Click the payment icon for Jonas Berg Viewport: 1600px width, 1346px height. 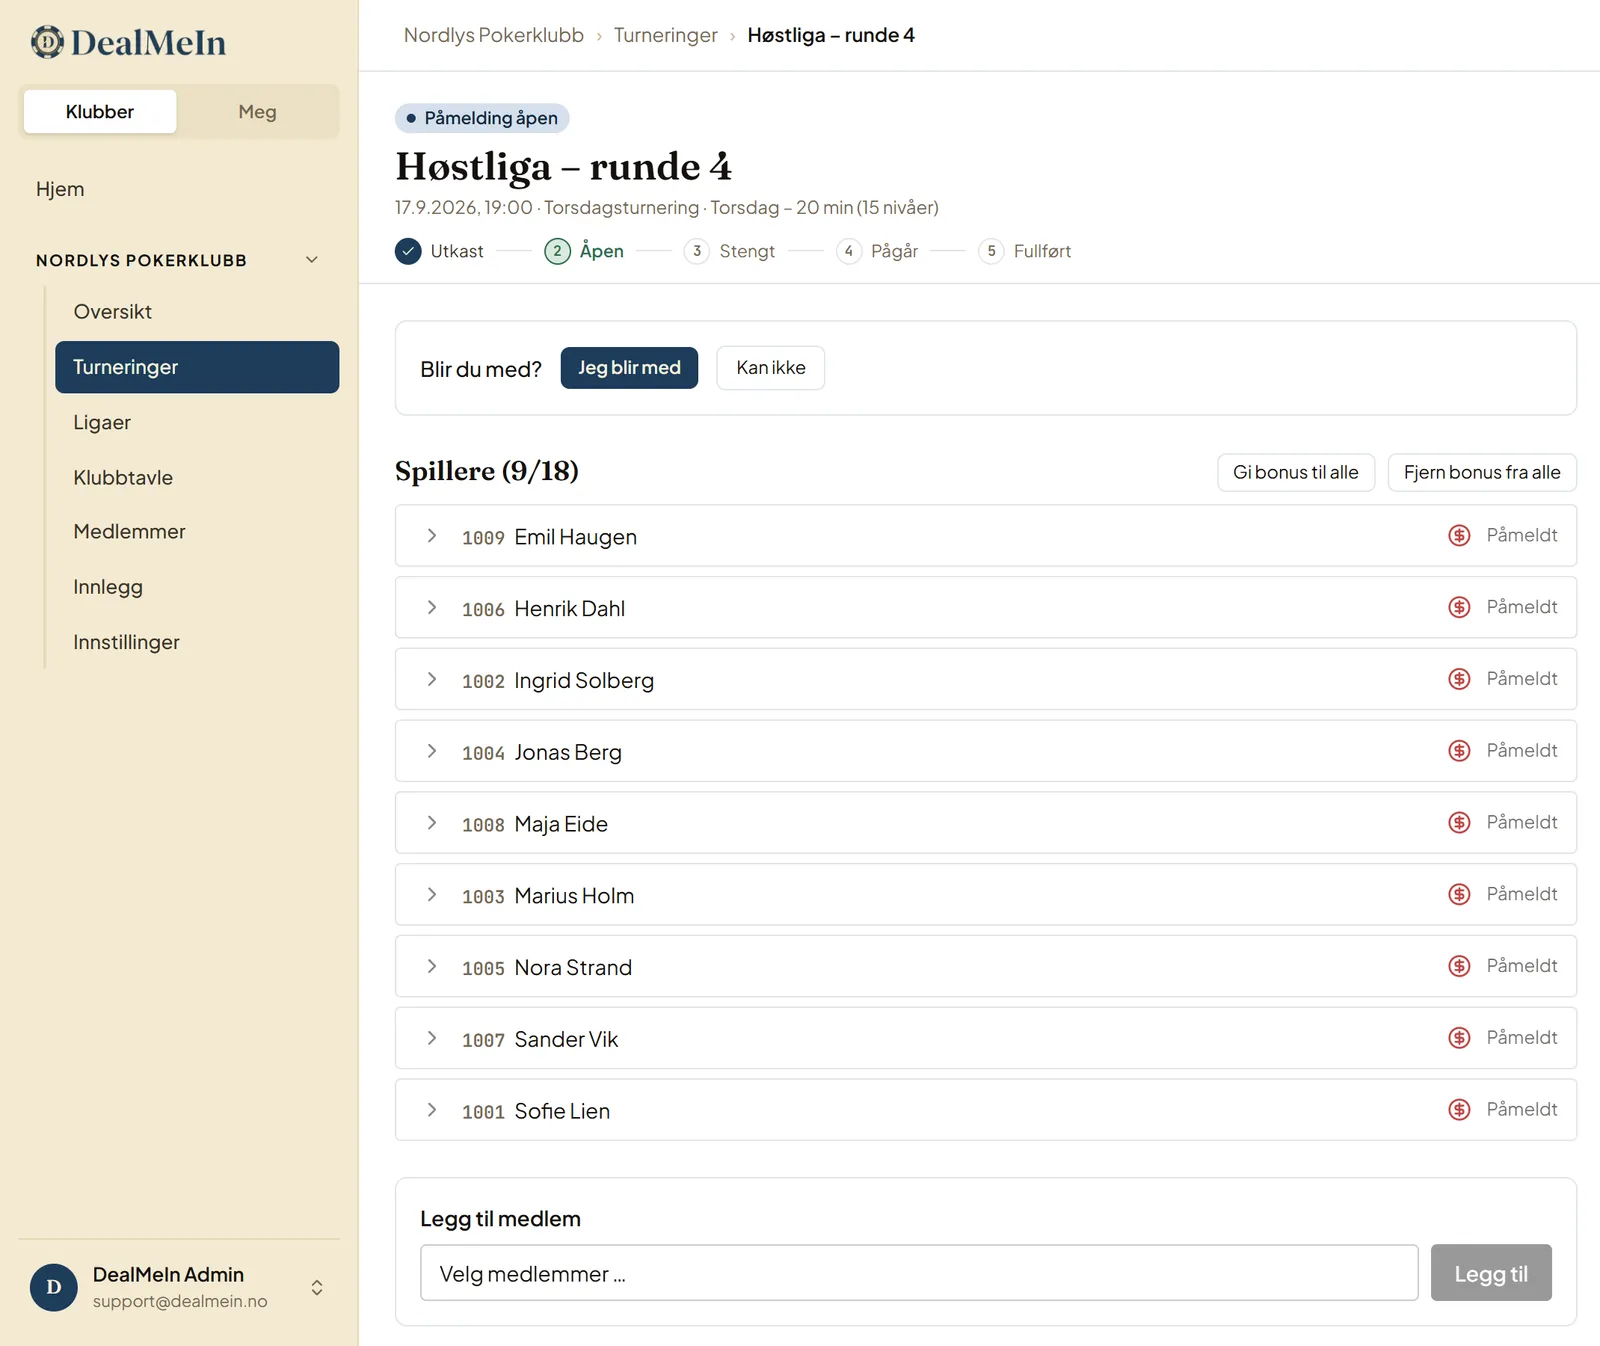tap(1459, 751)
